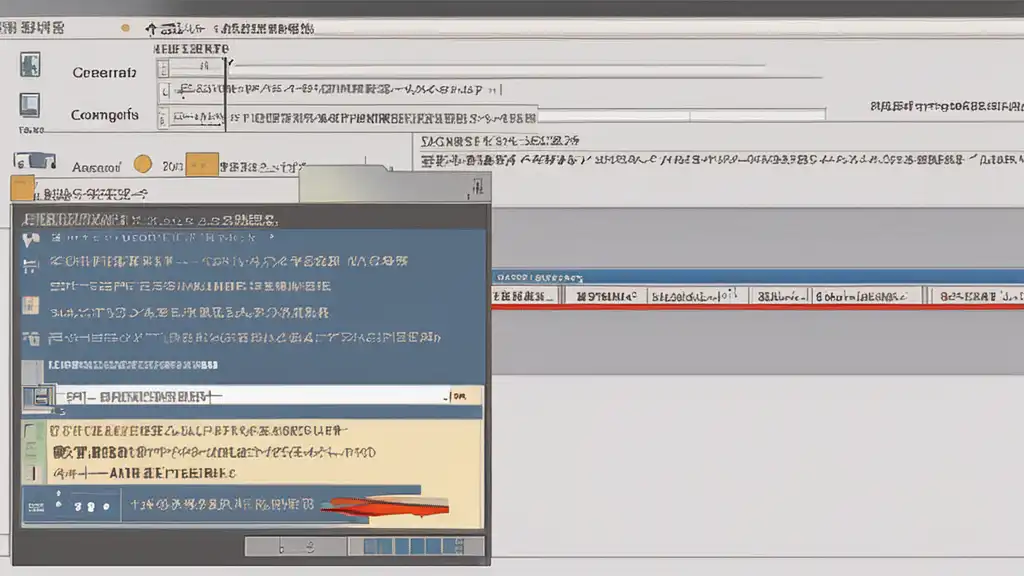Click the gray device icon left of Aasacoť
1024x576 pixels.
[x=34, y=161]
